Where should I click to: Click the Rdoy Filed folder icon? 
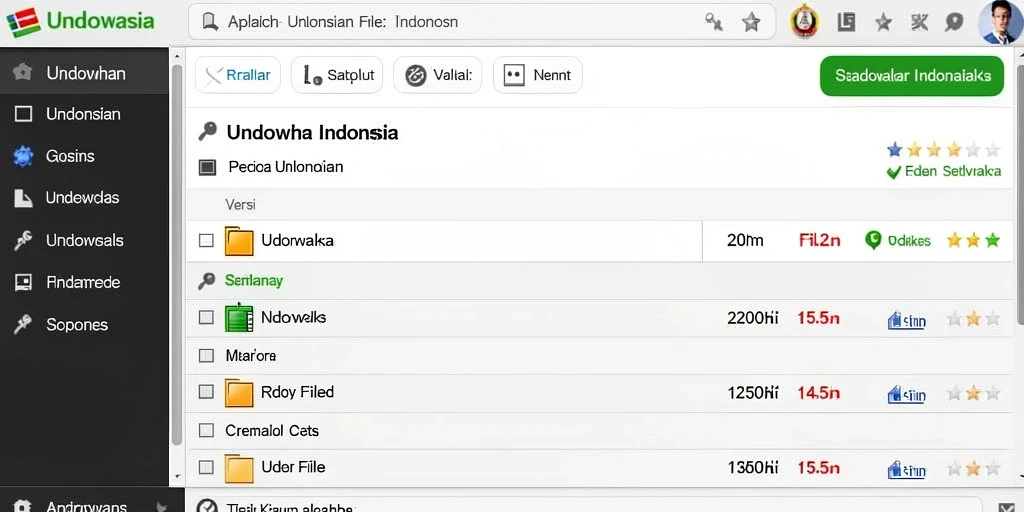coord(238,392)
